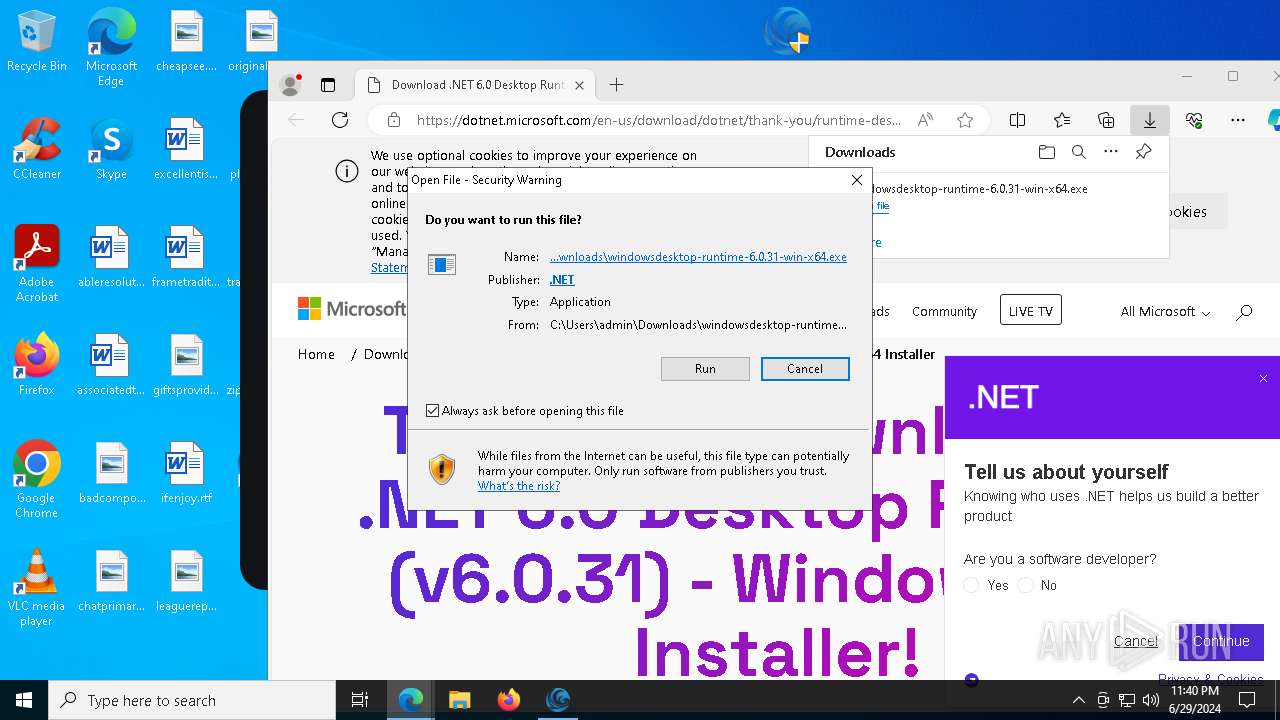The height and width of the screenshot is (720, 1280).
Task: Toggle Read aloud in address bar
Action: coord(926,120)
